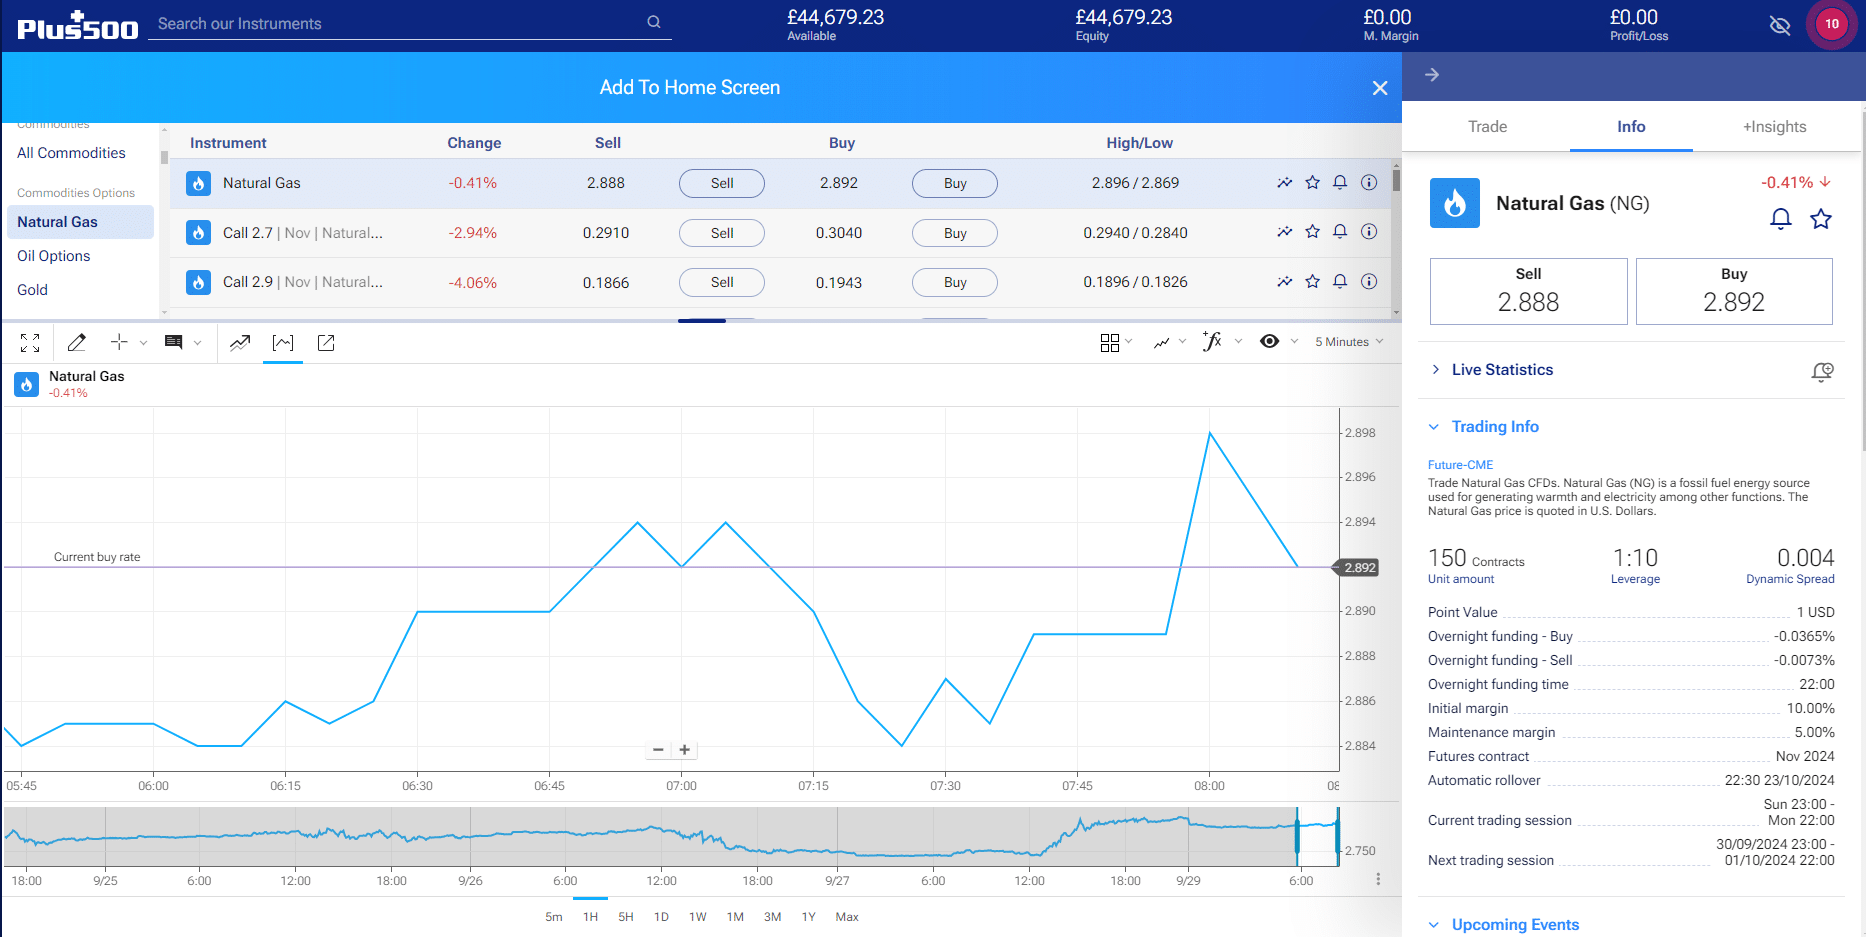Click the Buy 2.892 price box

(x=1734, y=291)
